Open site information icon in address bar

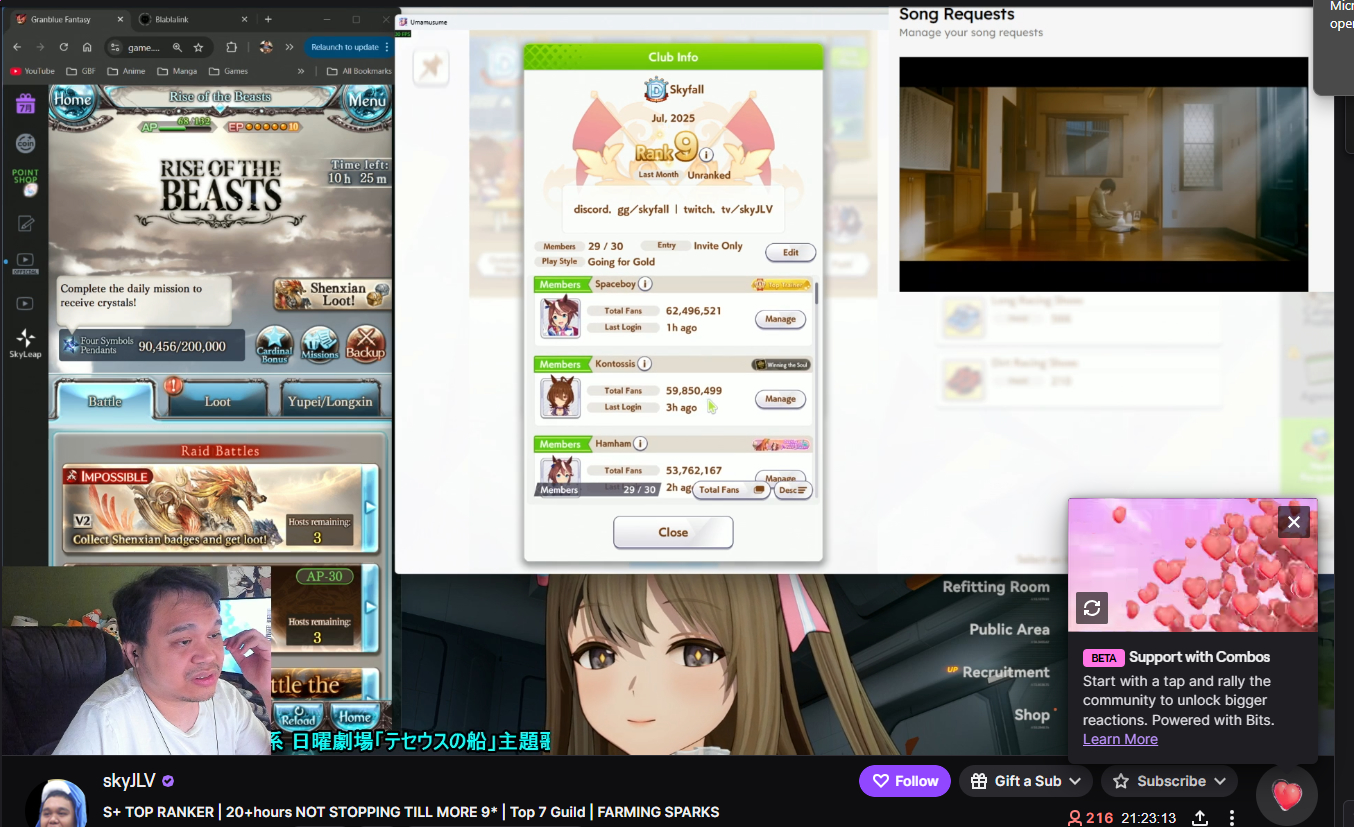click(115, 47)
